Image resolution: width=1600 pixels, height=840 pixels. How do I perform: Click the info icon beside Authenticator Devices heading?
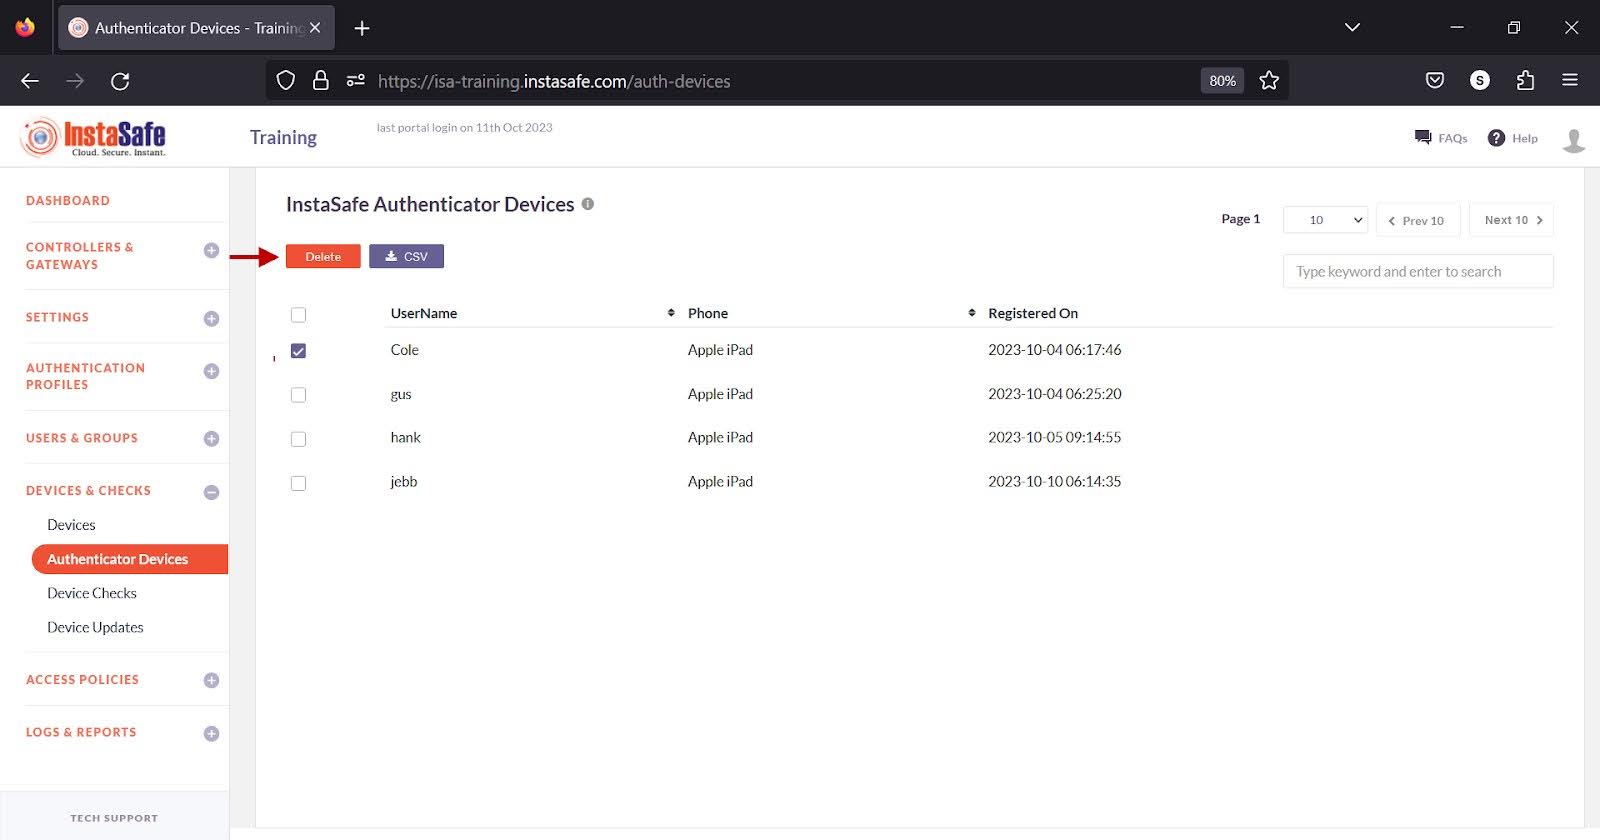[588, 204]
